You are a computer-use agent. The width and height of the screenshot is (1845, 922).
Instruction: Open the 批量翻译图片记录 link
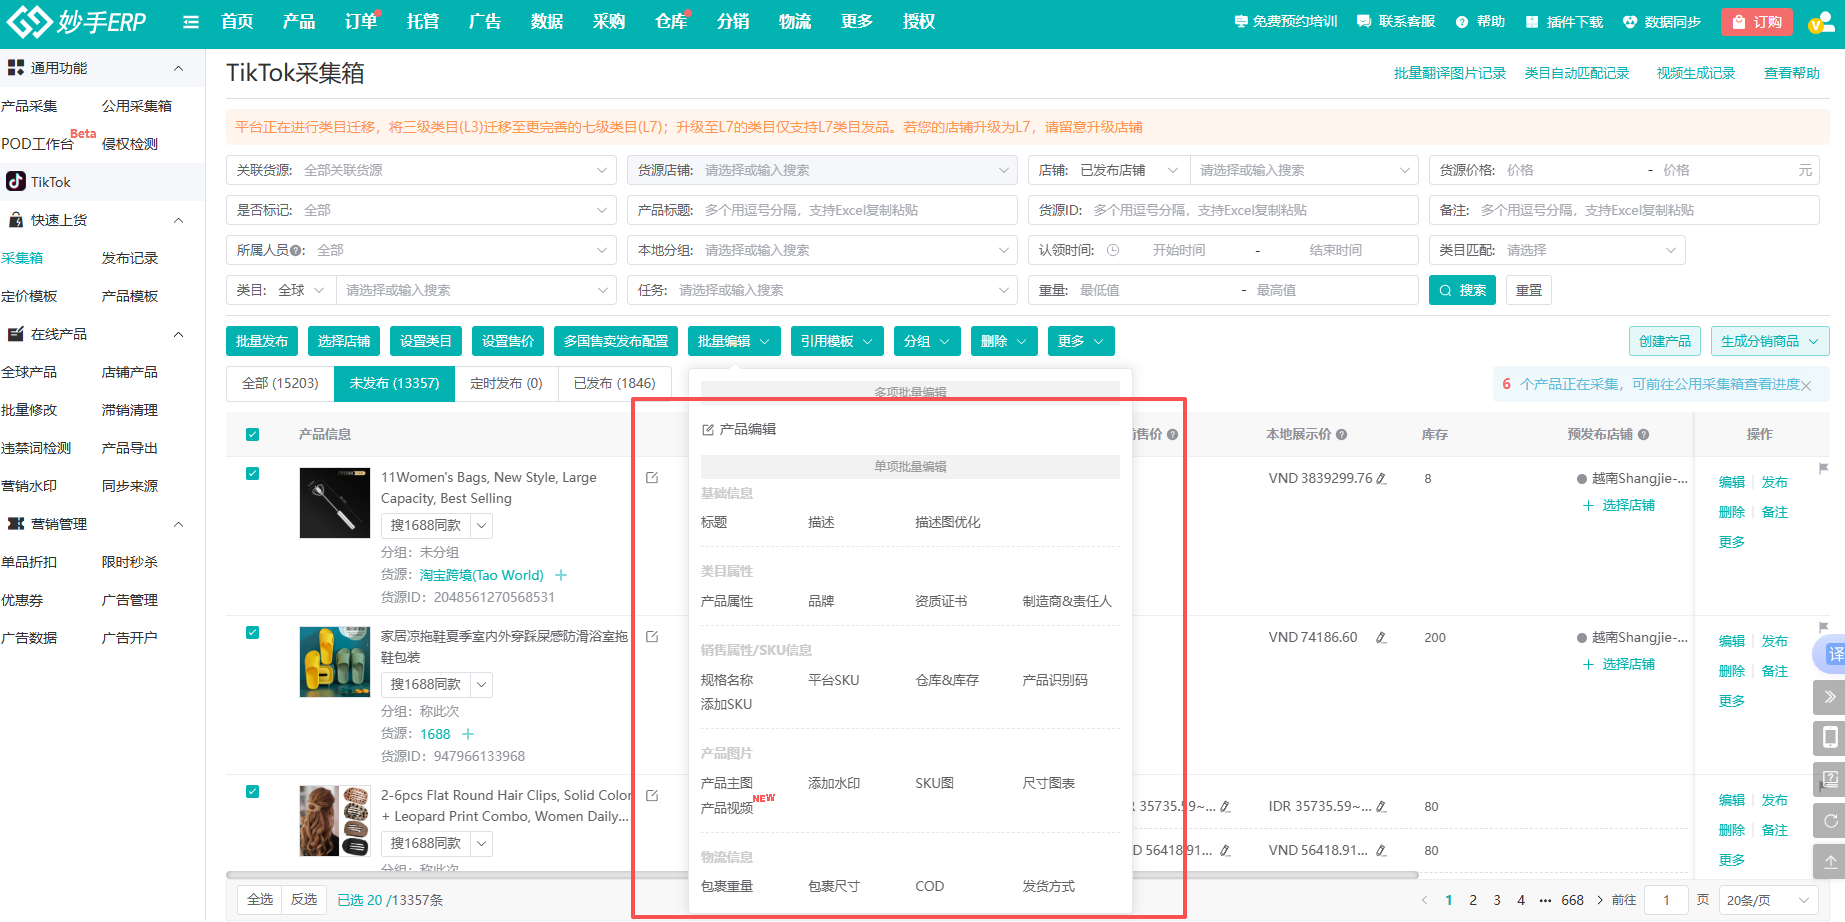tap(1449, 73)
